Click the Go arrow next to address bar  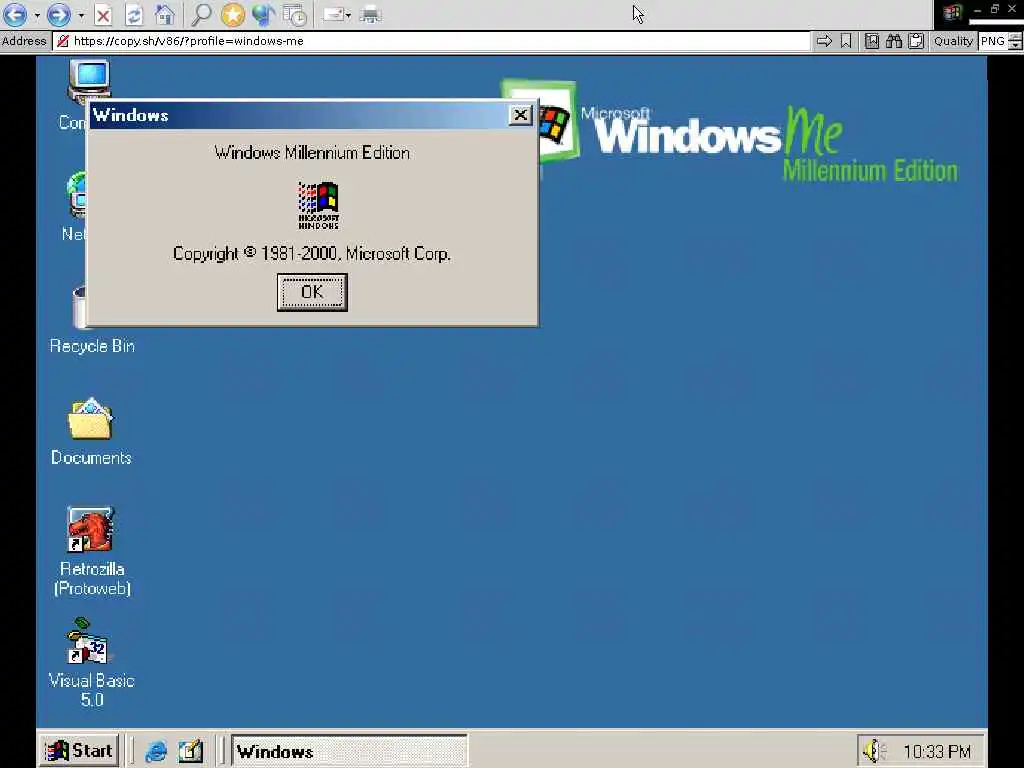point(824,41)
